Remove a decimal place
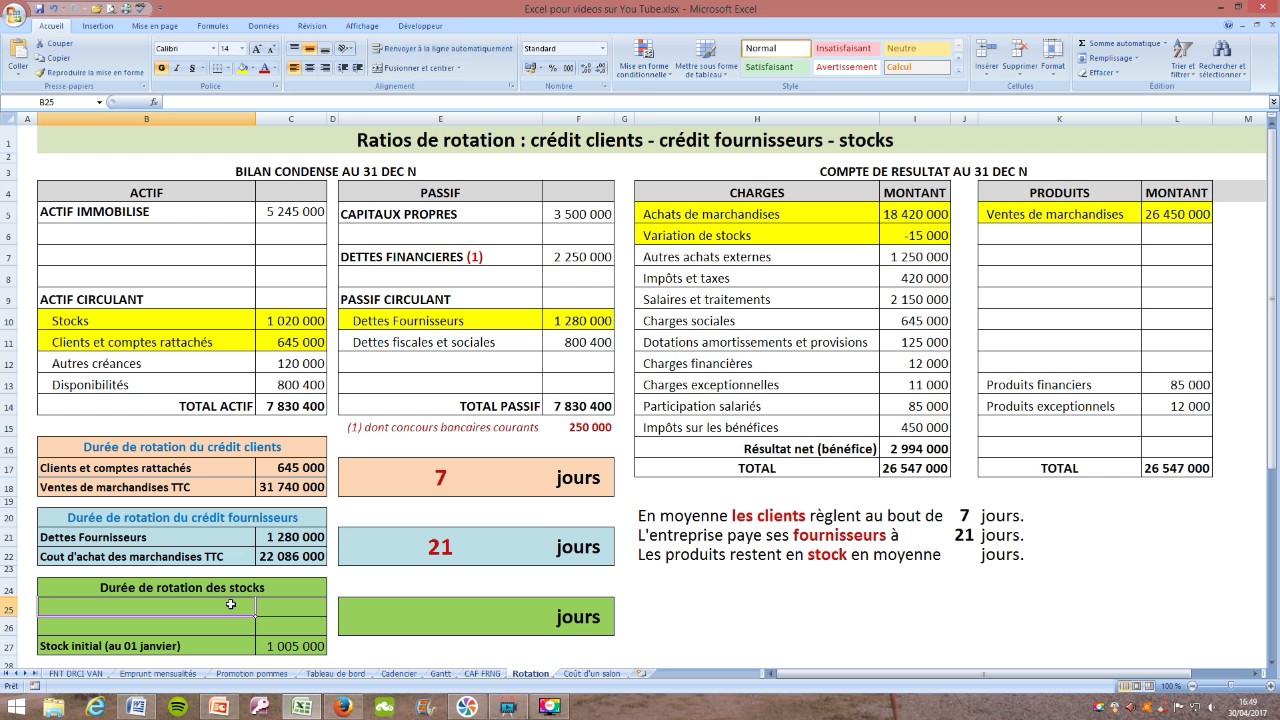This screenshot has height=720, width=1280. click(x=599, y=68)
